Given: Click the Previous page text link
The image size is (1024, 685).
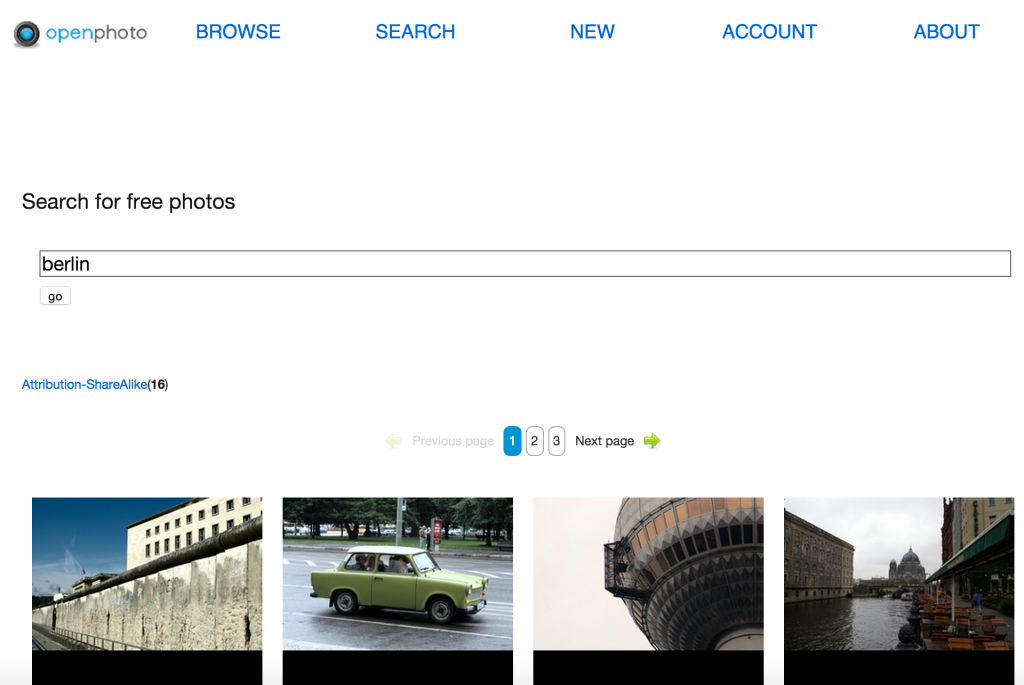Looking at the screenshot, I should [x=453, y=441].
